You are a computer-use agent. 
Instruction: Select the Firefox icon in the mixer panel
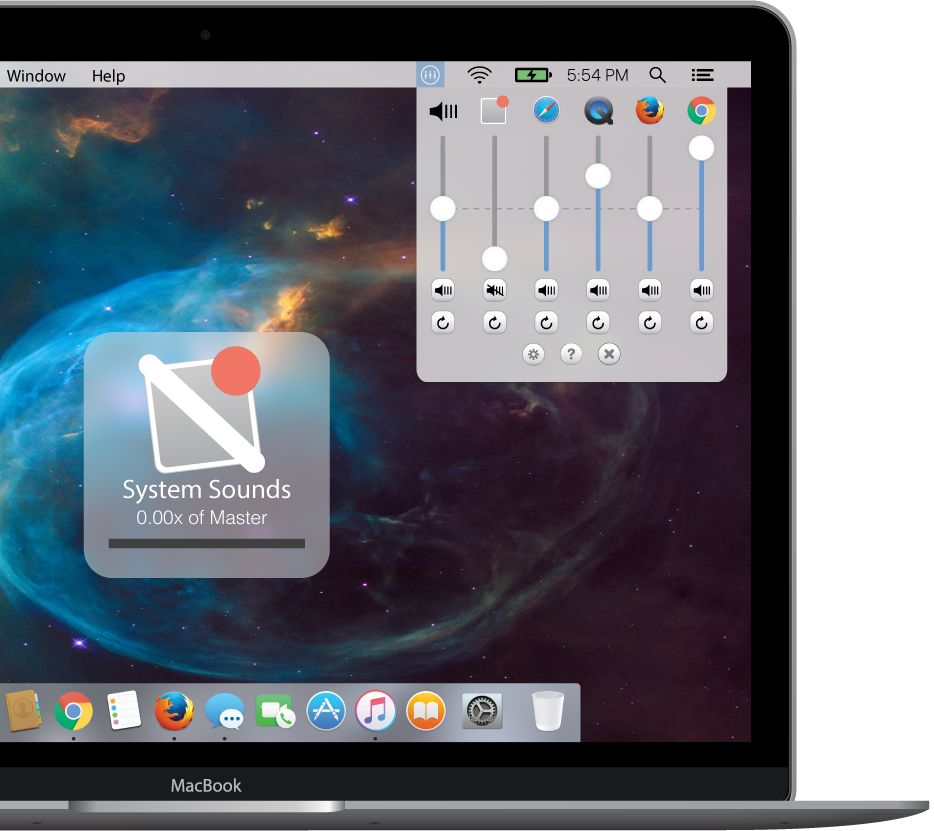[x=649, y=111]
